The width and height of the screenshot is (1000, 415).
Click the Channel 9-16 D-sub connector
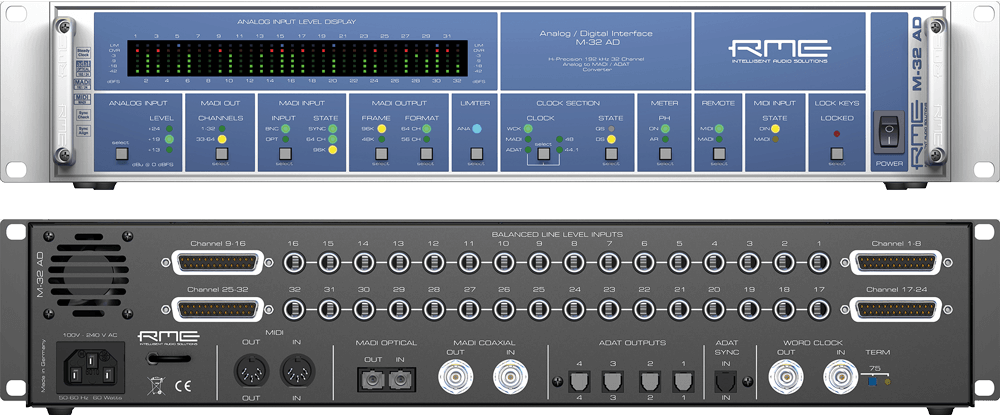219,264
